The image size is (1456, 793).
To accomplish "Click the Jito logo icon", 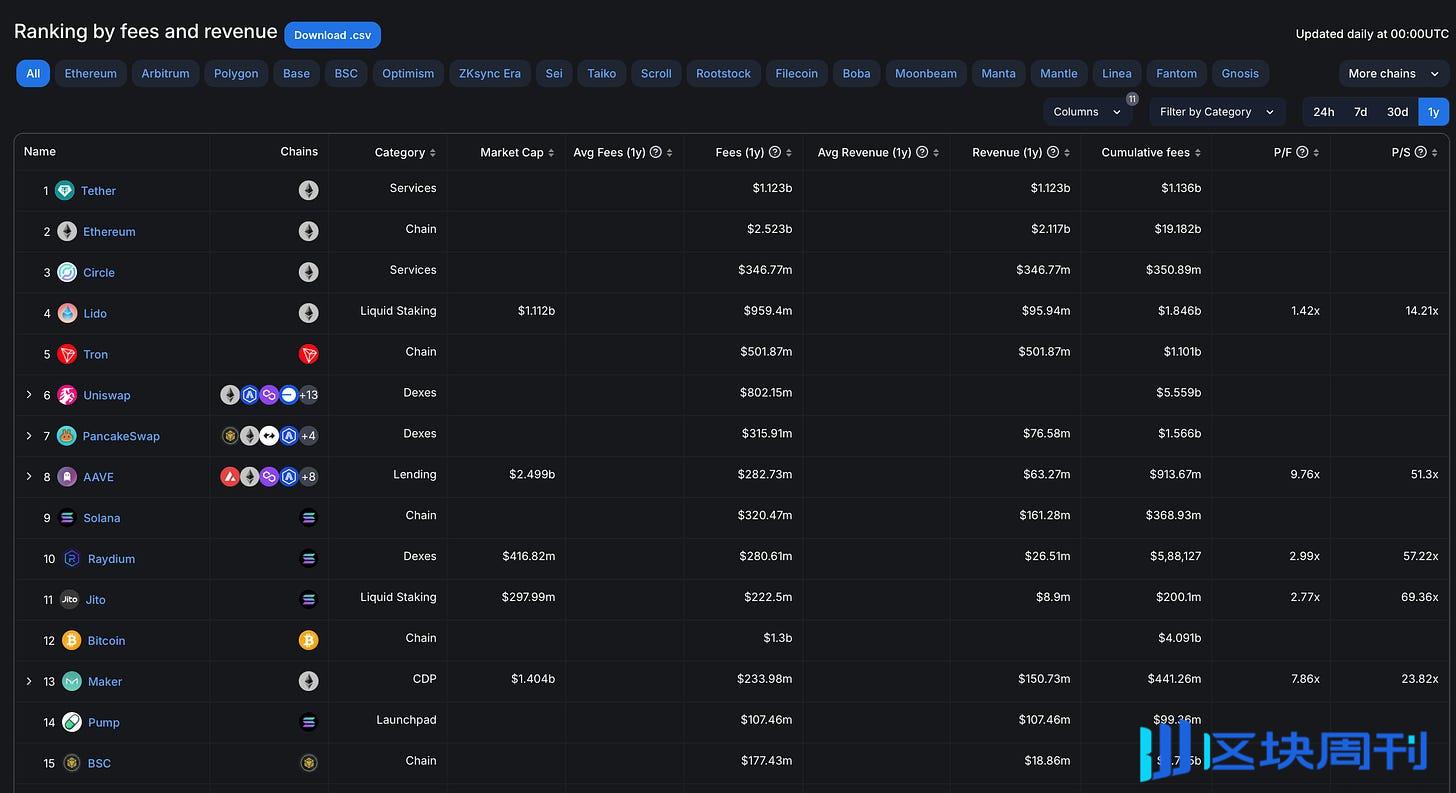I will click(x=69, y=600).
